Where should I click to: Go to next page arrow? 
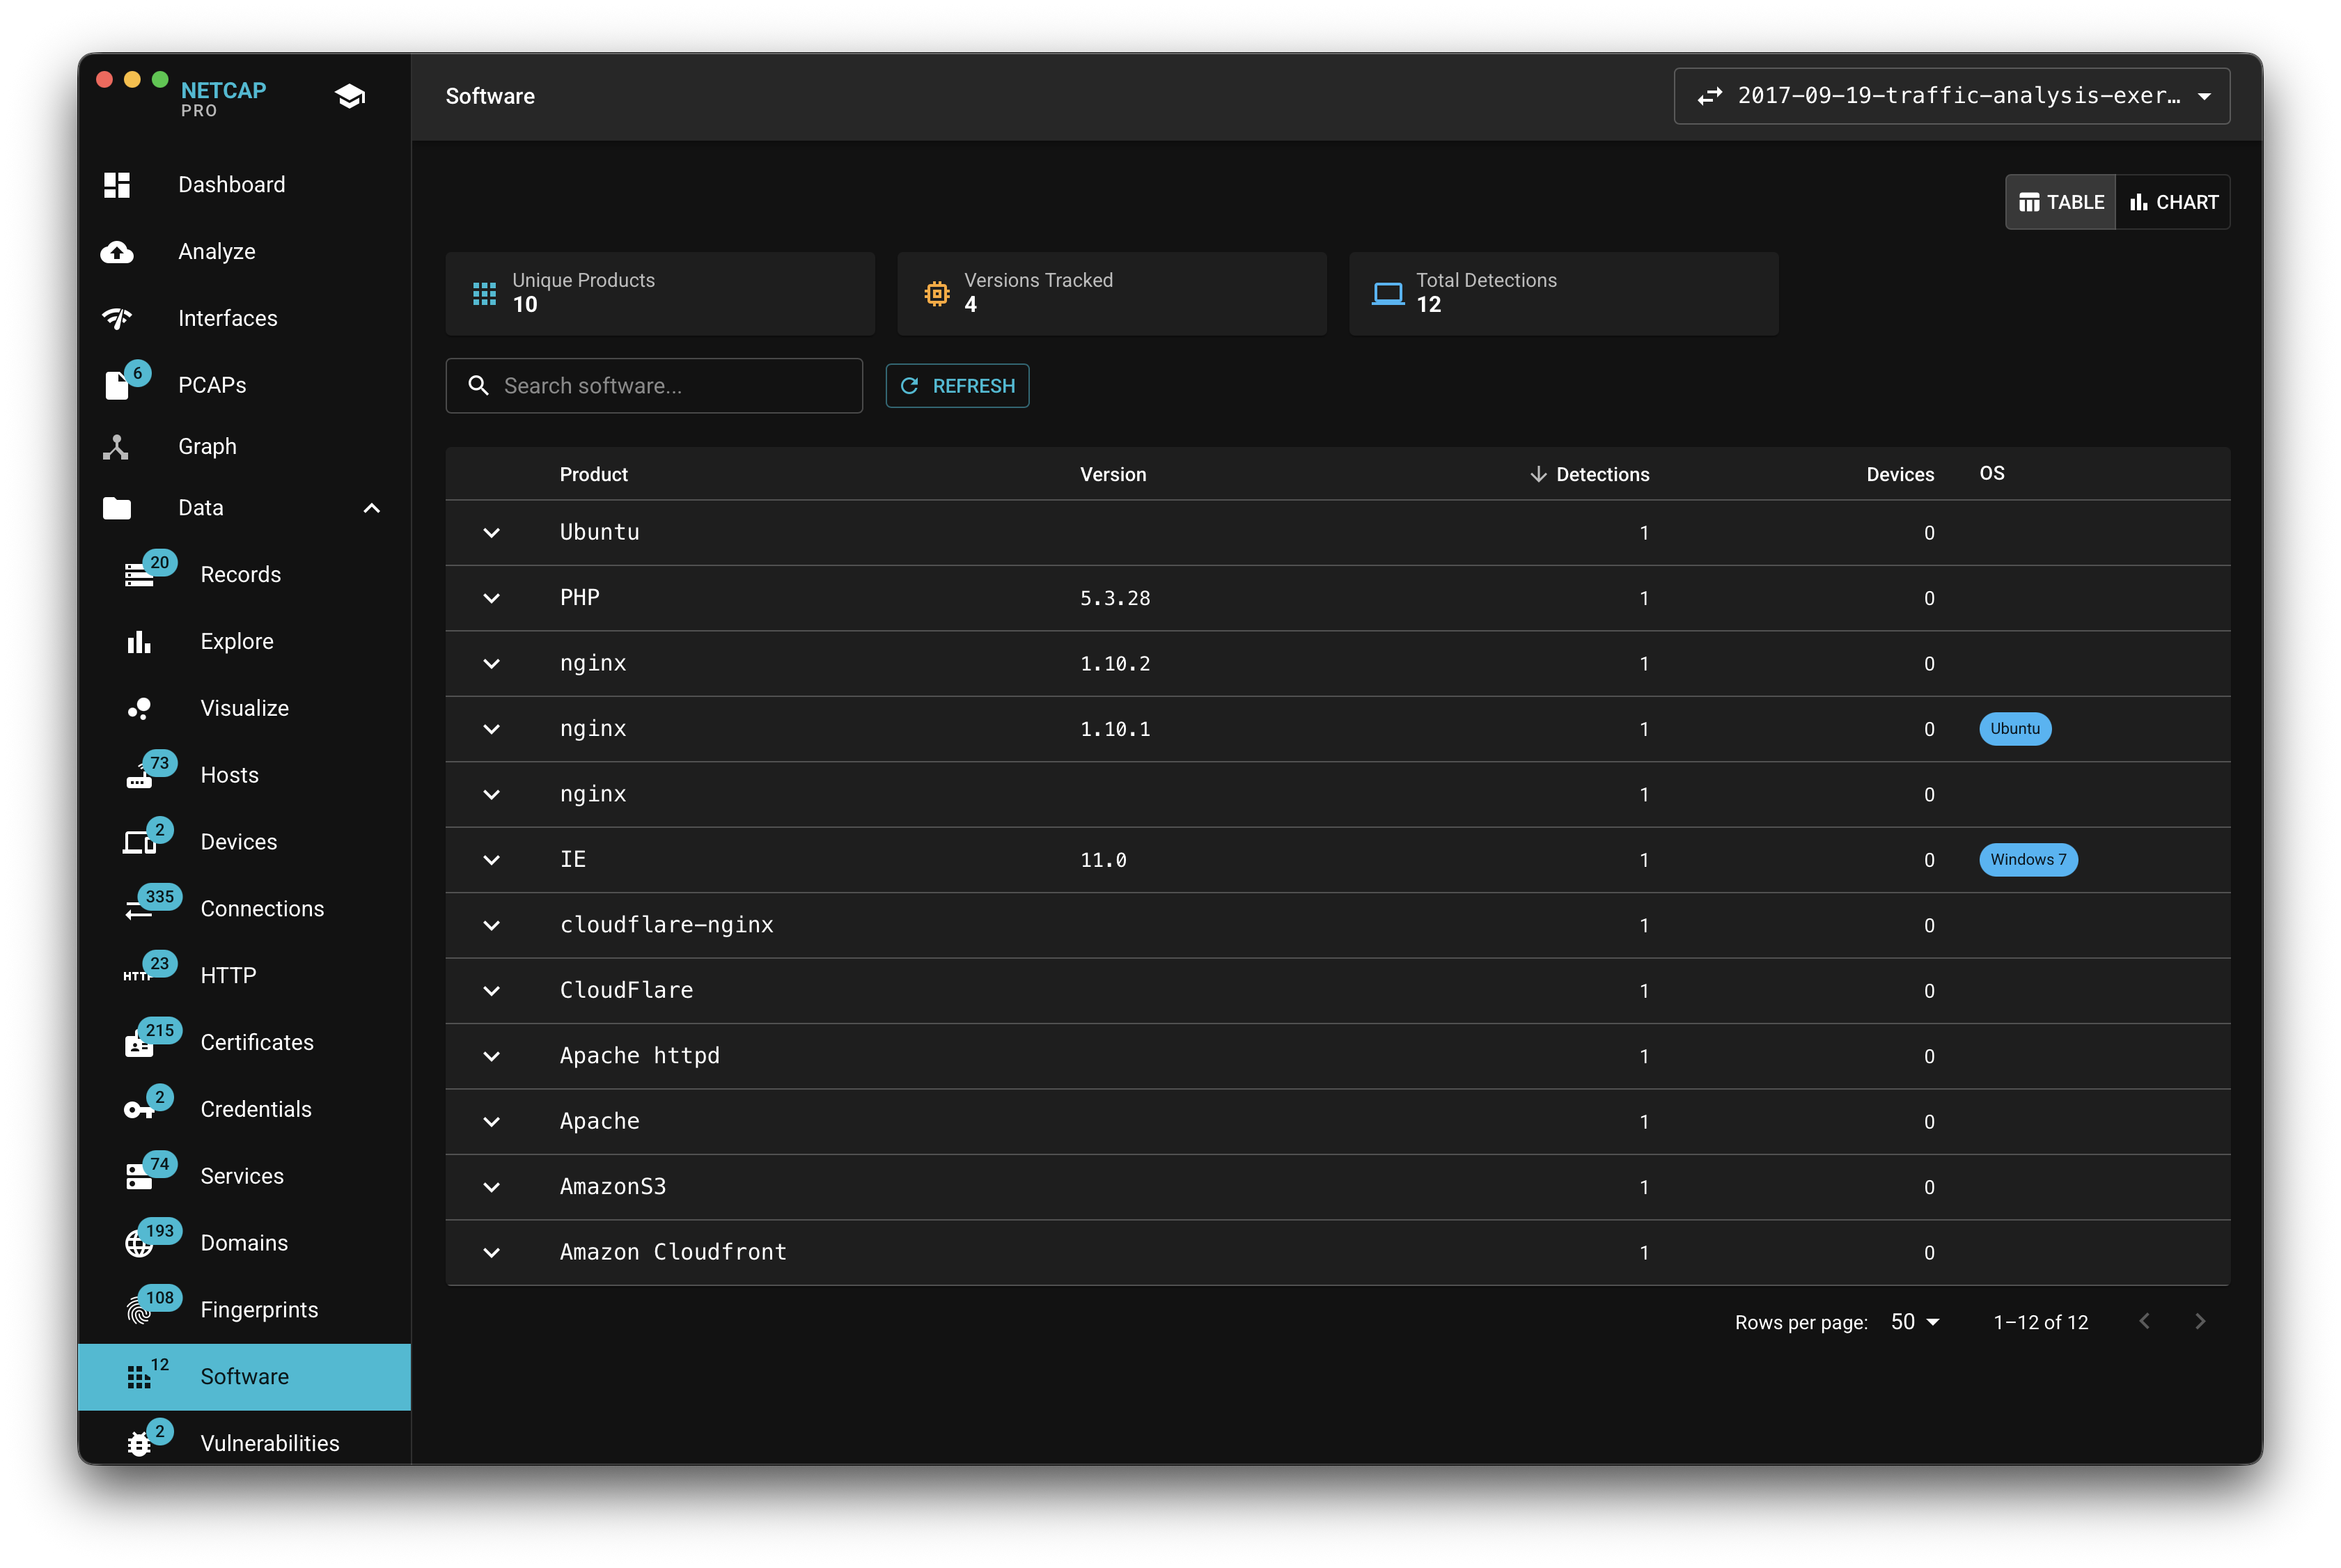click(2199, 1322)
